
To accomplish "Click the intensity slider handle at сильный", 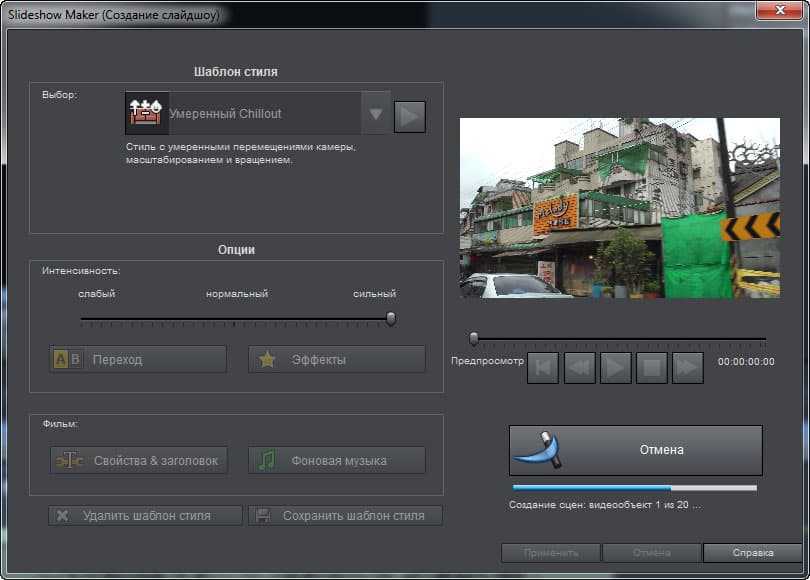I will tap(391, 319).
